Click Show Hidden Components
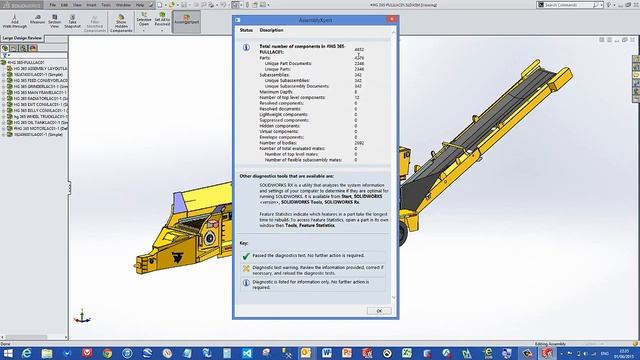Viewport: 640px width, 360px height. (121, 23)
